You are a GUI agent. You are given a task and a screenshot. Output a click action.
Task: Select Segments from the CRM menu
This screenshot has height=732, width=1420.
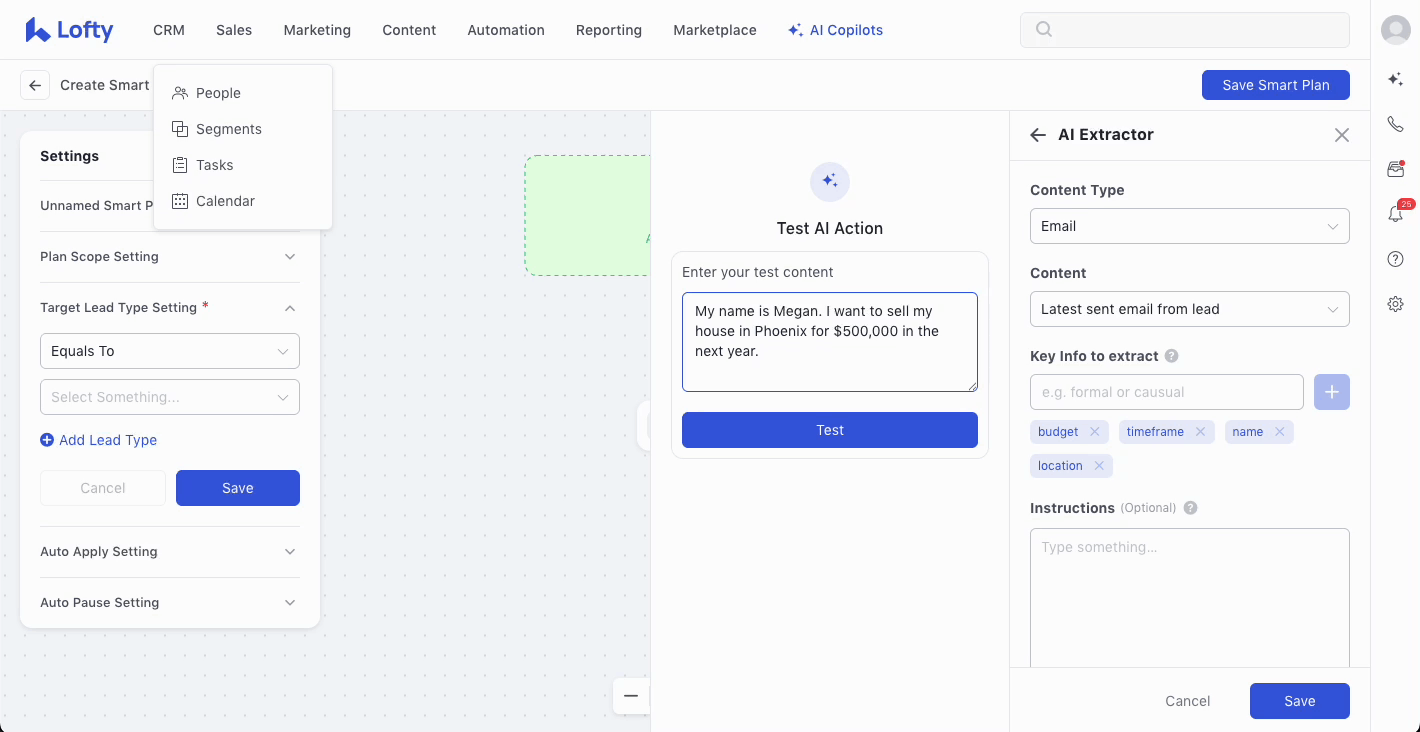pos(228,129)
